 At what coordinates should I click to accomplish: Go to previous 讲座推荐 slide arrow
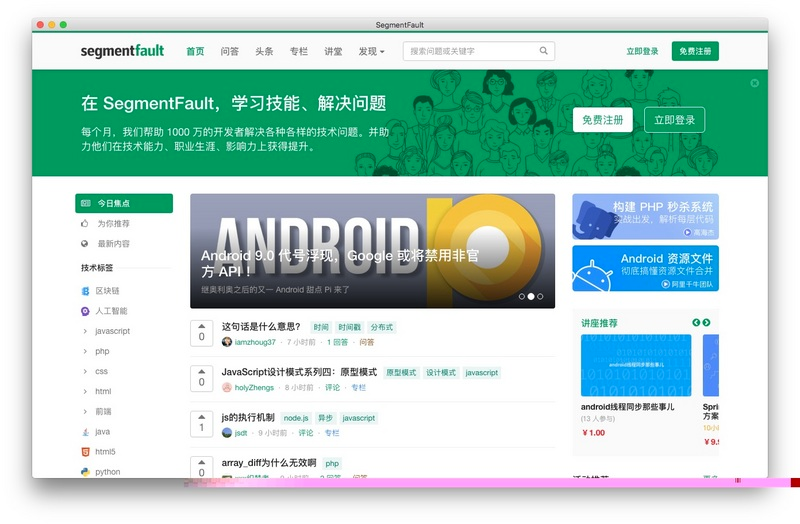(x=696, y=322)
